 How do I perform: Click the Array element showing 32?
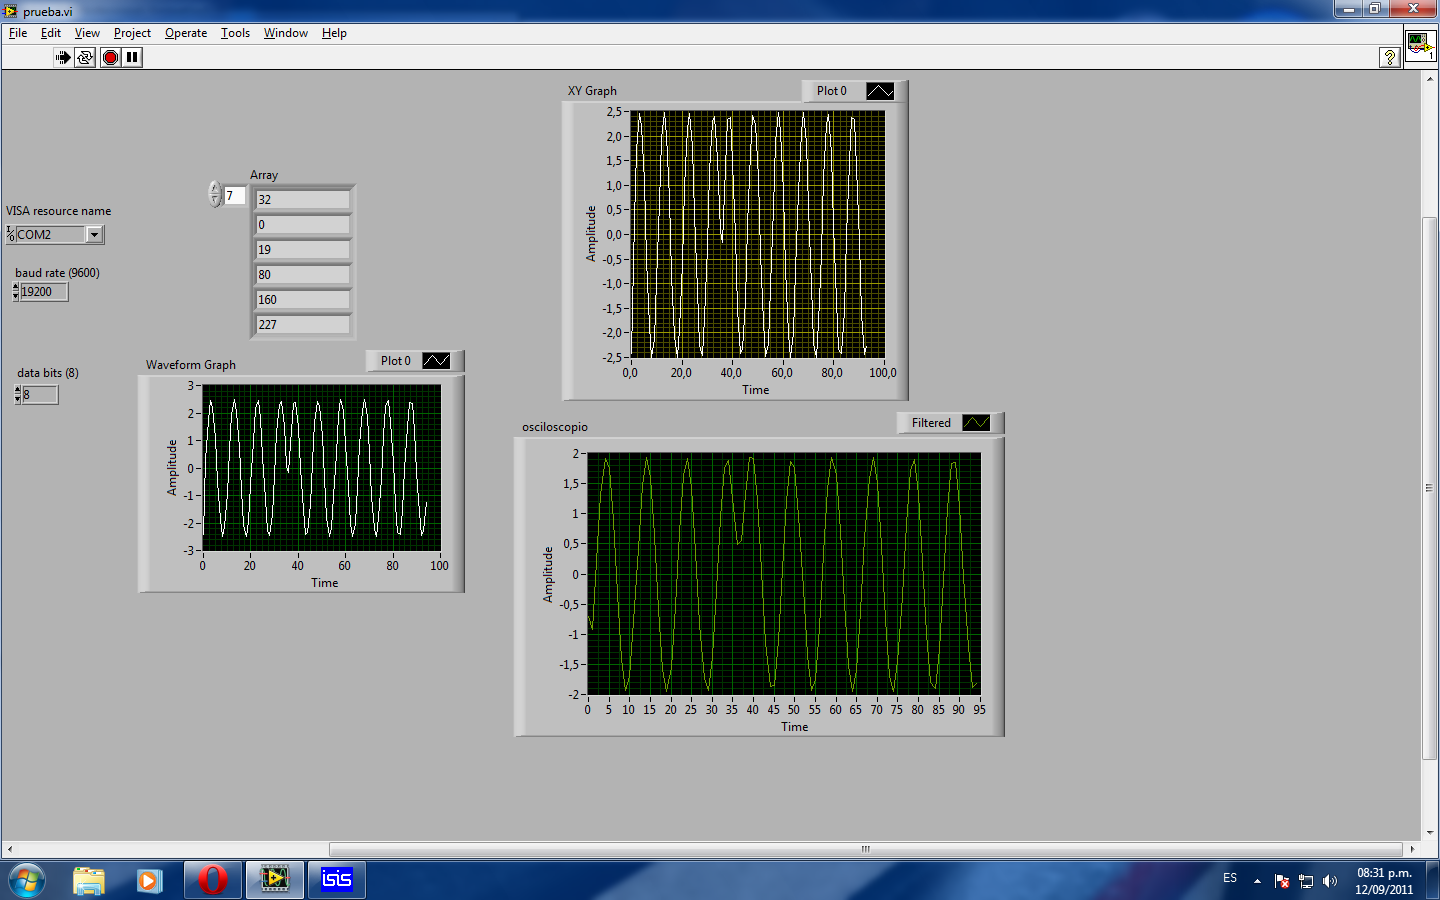coord(303,200)
